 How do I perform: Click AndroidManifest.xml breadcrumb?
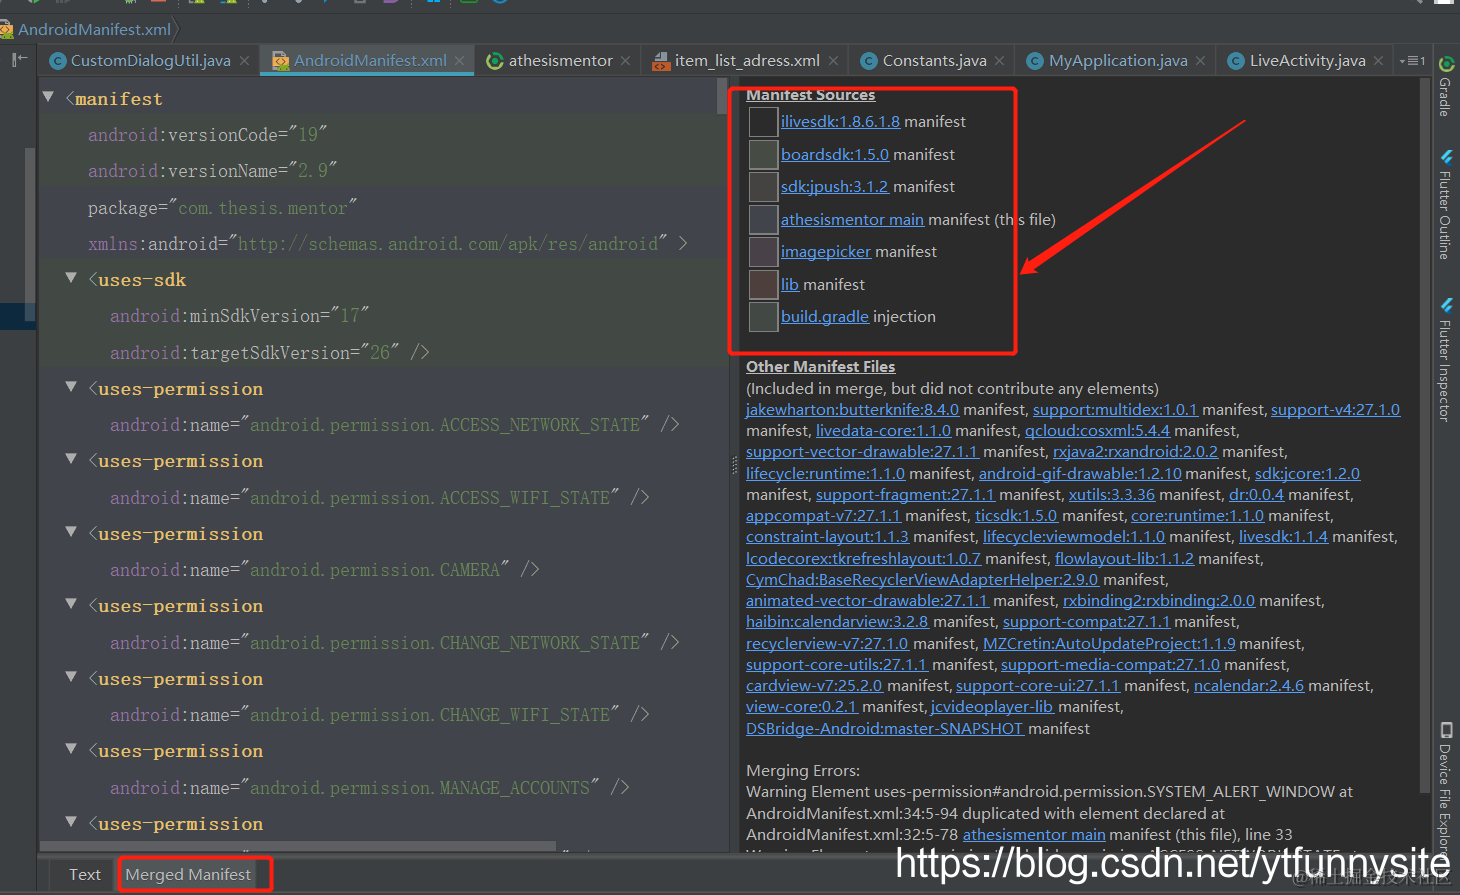coord(94,30)
